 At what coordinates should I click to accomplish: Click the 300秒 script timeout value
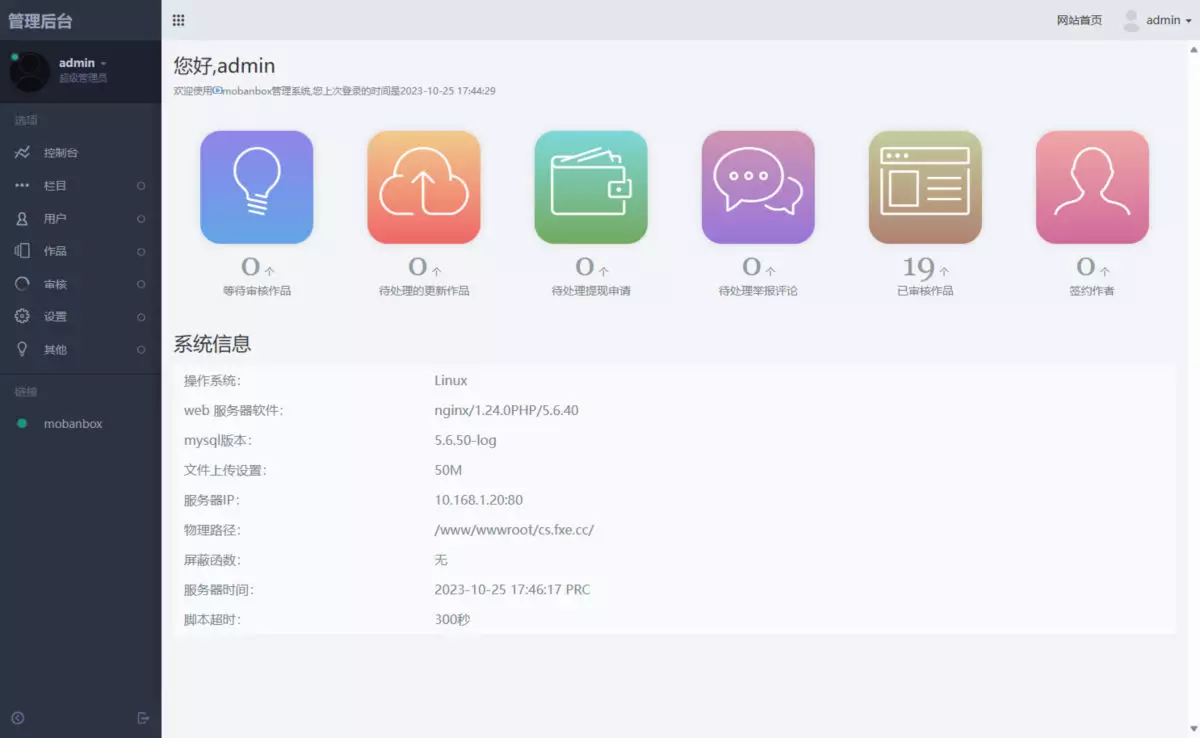[452, 620]
